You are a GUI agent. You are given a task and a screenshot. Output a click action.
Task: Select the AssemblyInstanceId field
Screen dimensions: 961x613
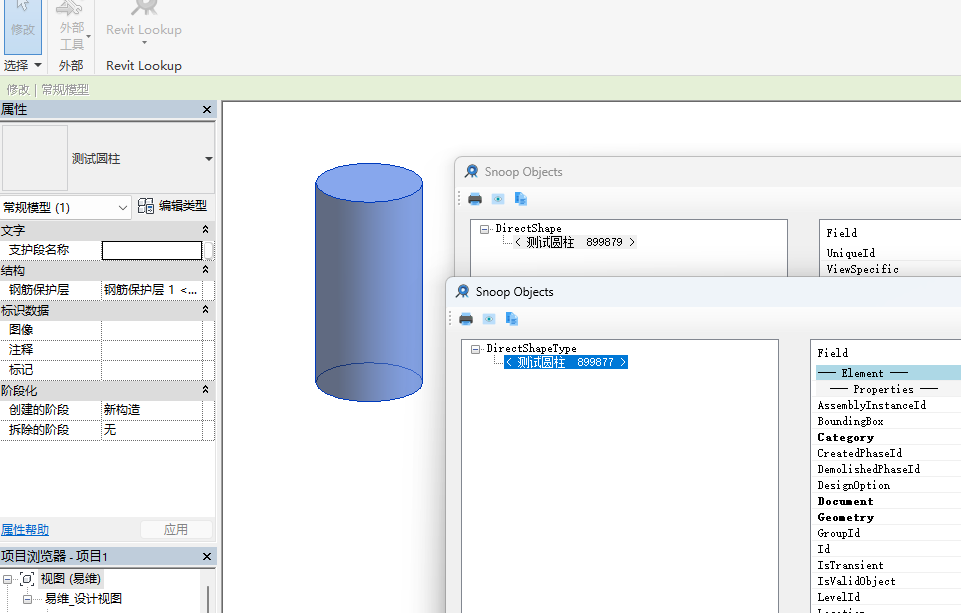(x=872, y=405)
